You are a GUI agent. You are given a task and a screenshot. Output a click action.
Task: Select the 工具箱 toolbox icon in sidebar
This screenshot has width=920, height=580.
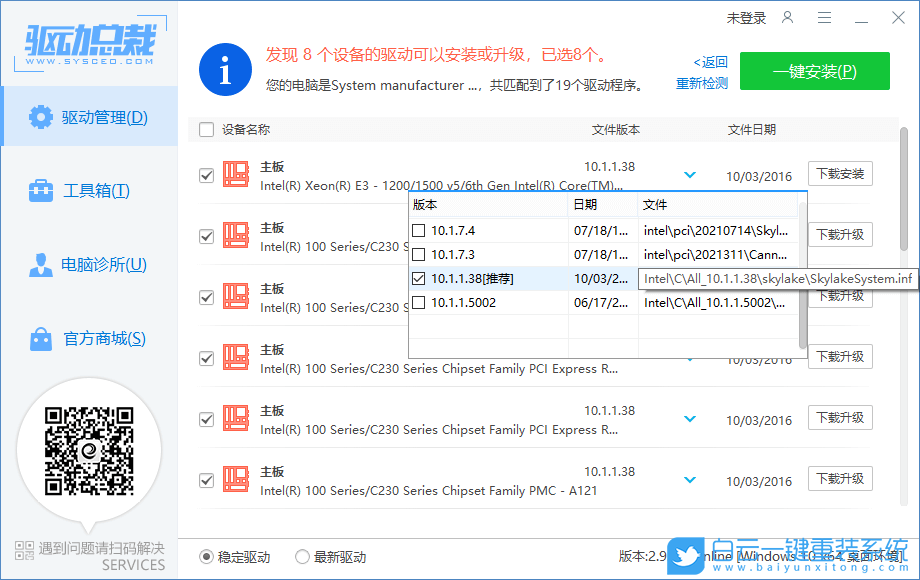tap(40, 188)
